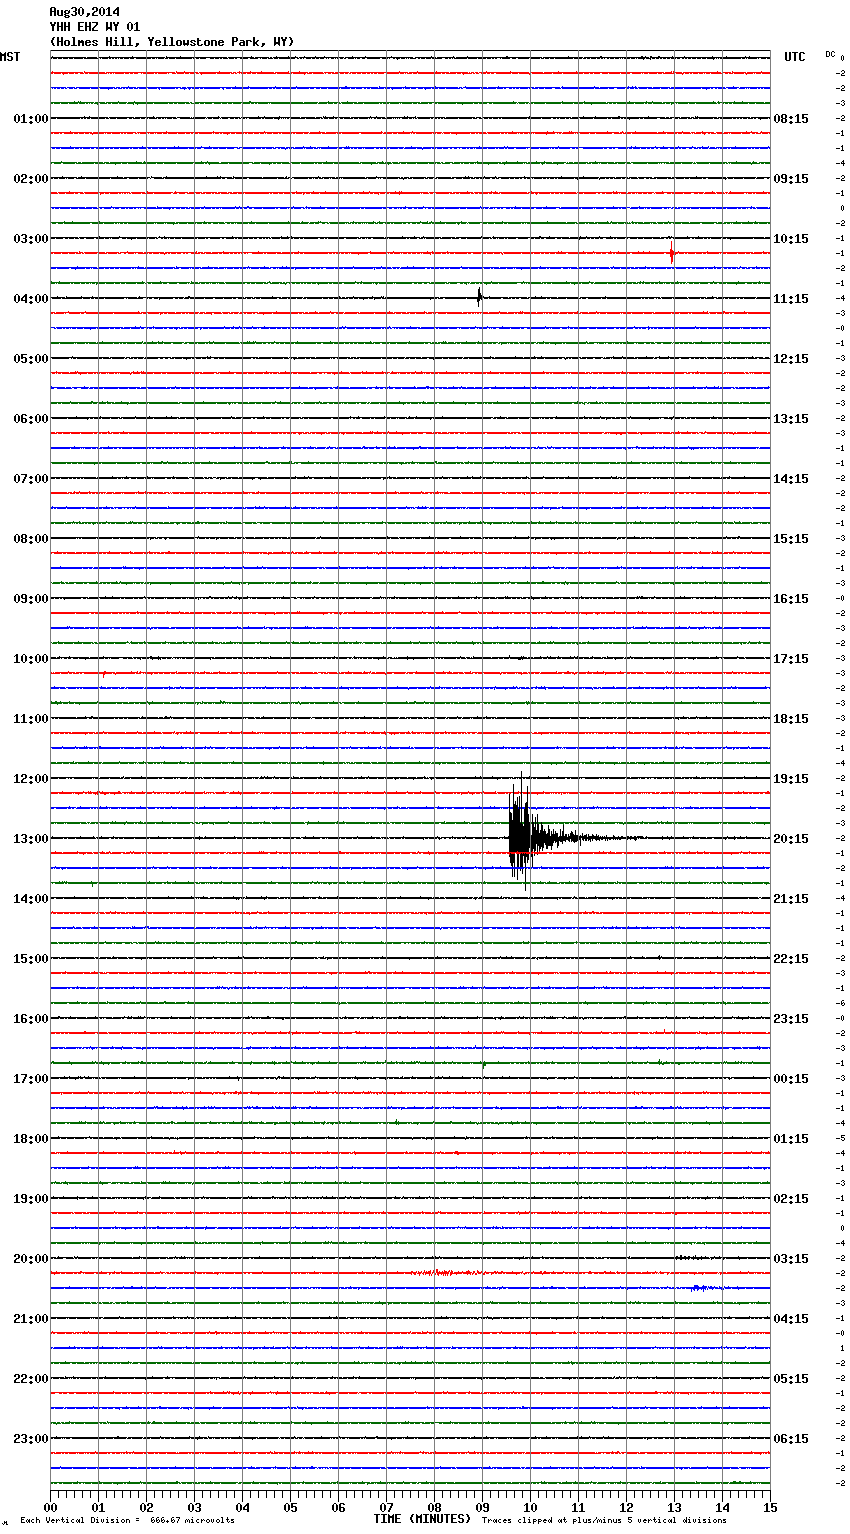850x1534 pixels.
Task: Click the Traces clipped footnote text
Action: pyautogui.click(x=604, y=1520)
